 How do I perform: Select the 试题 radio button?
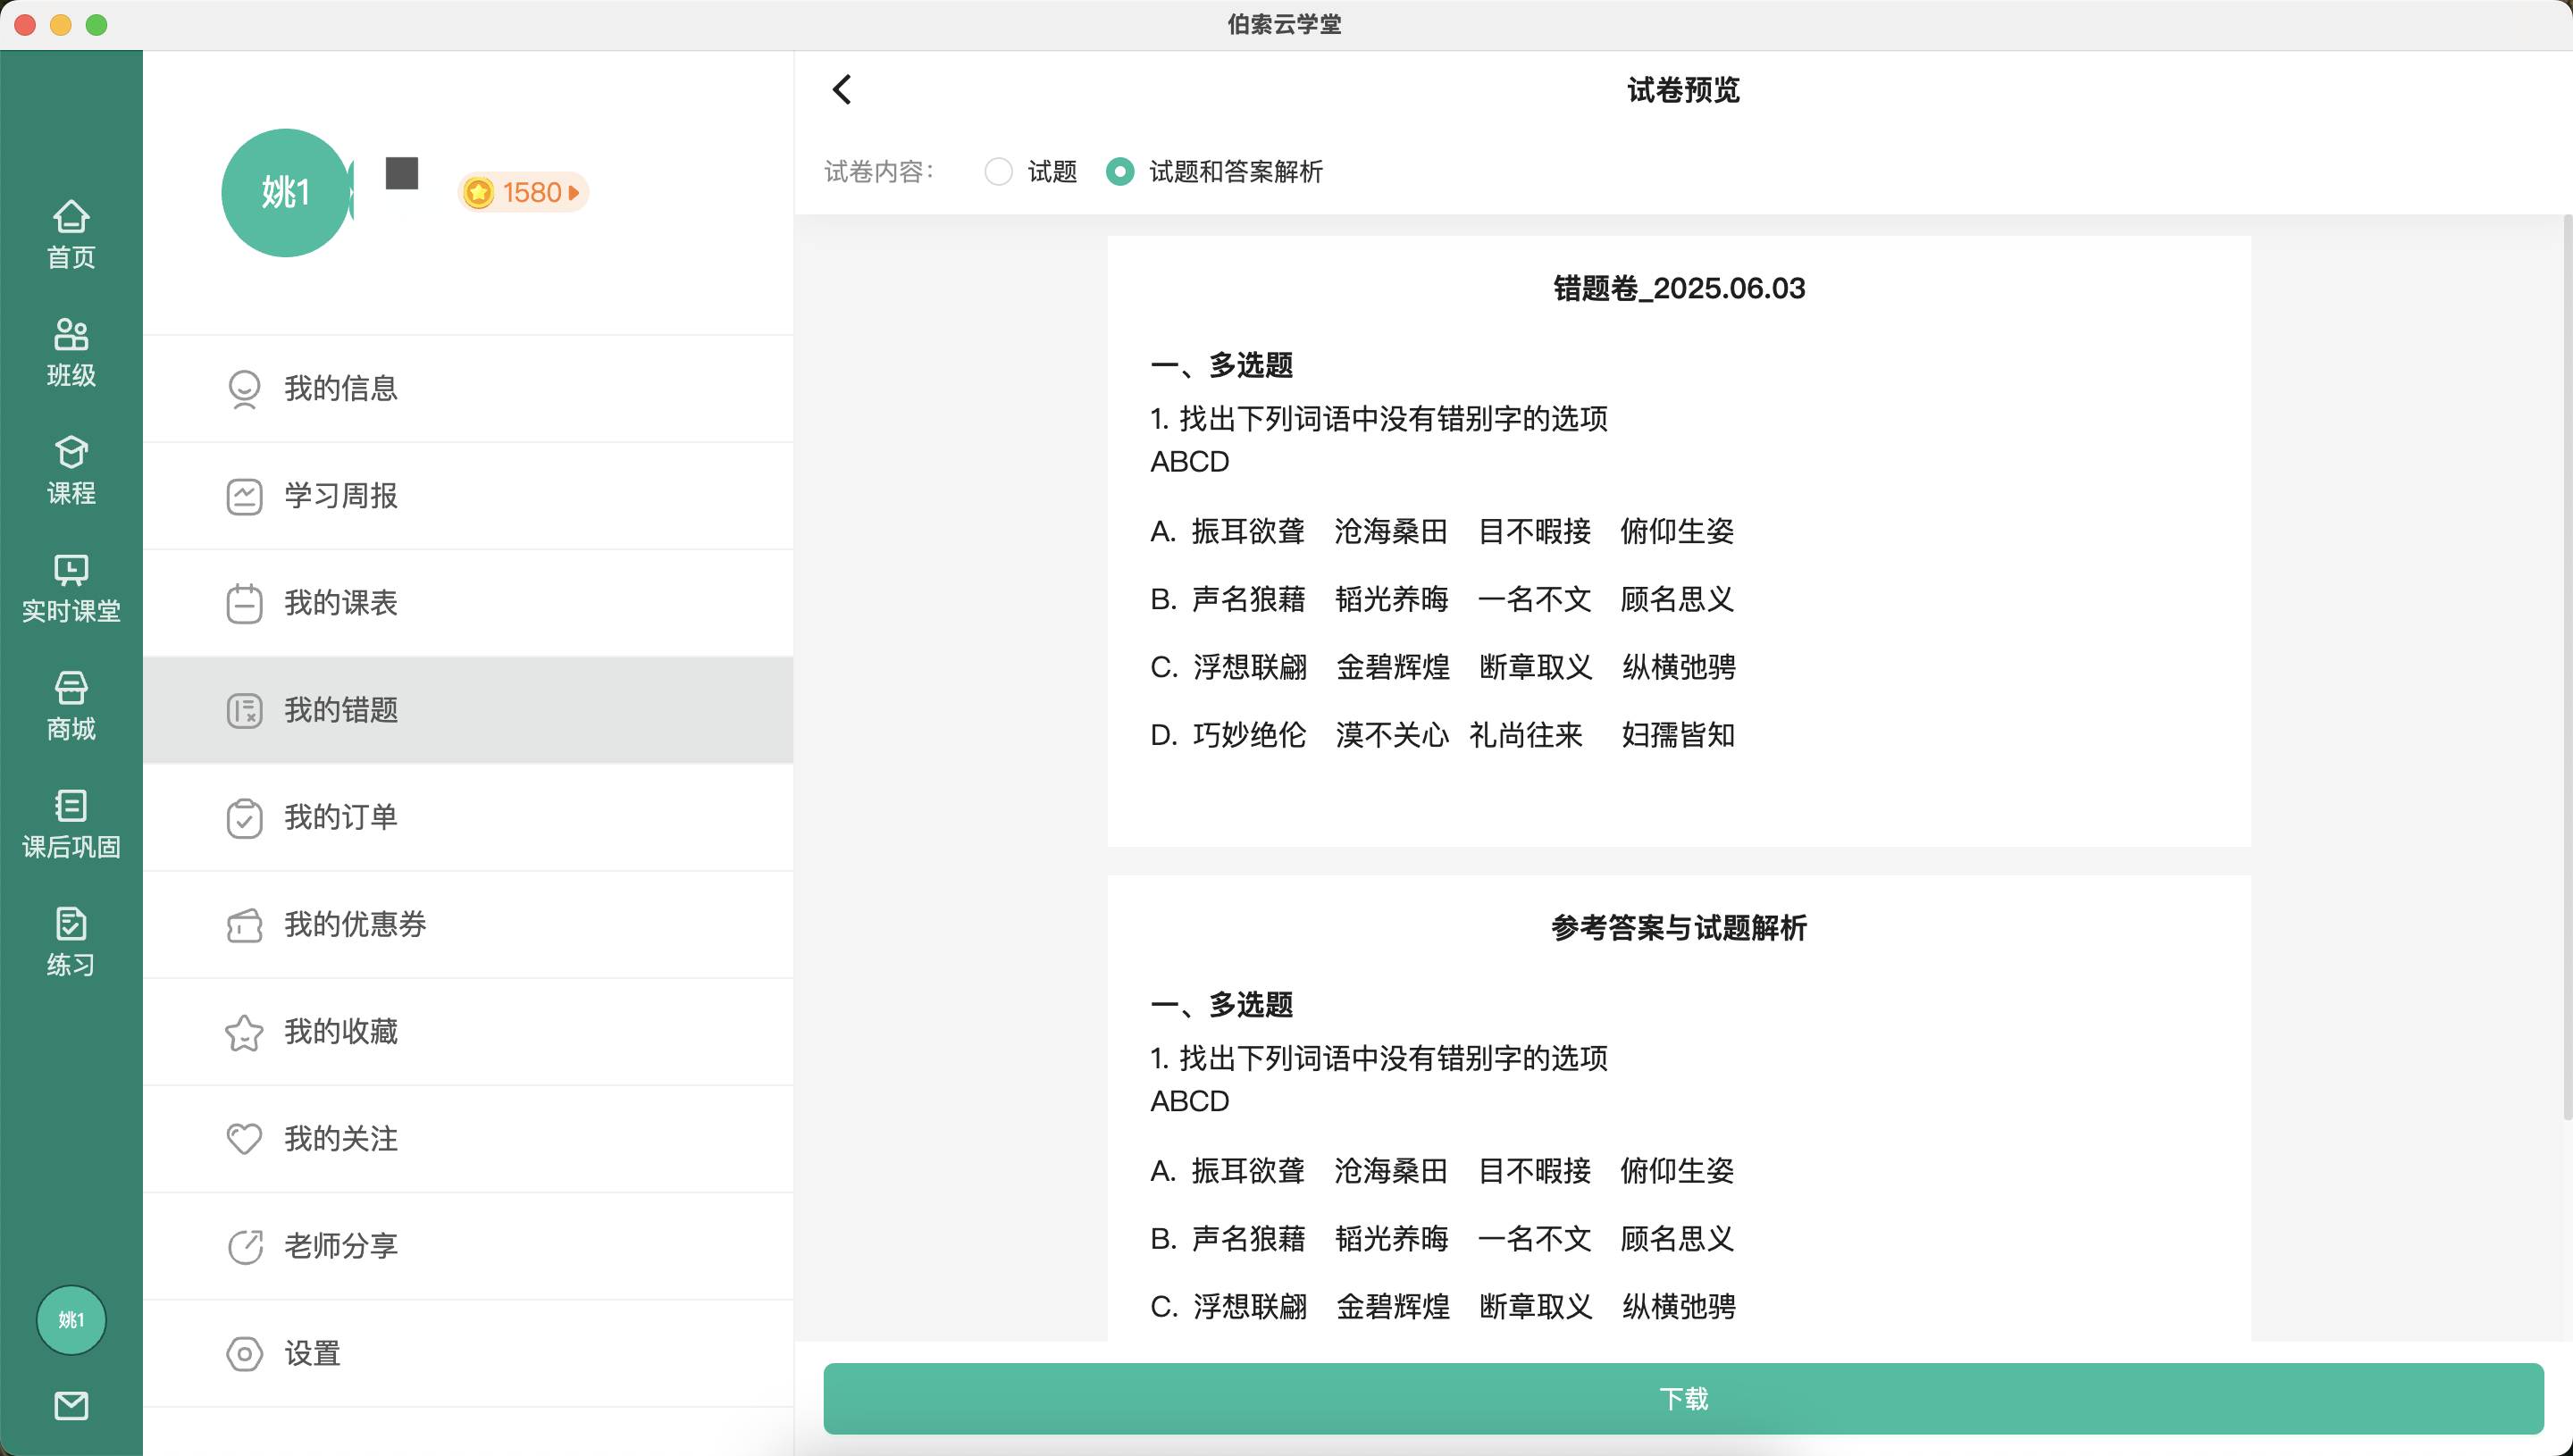(998, 172)
